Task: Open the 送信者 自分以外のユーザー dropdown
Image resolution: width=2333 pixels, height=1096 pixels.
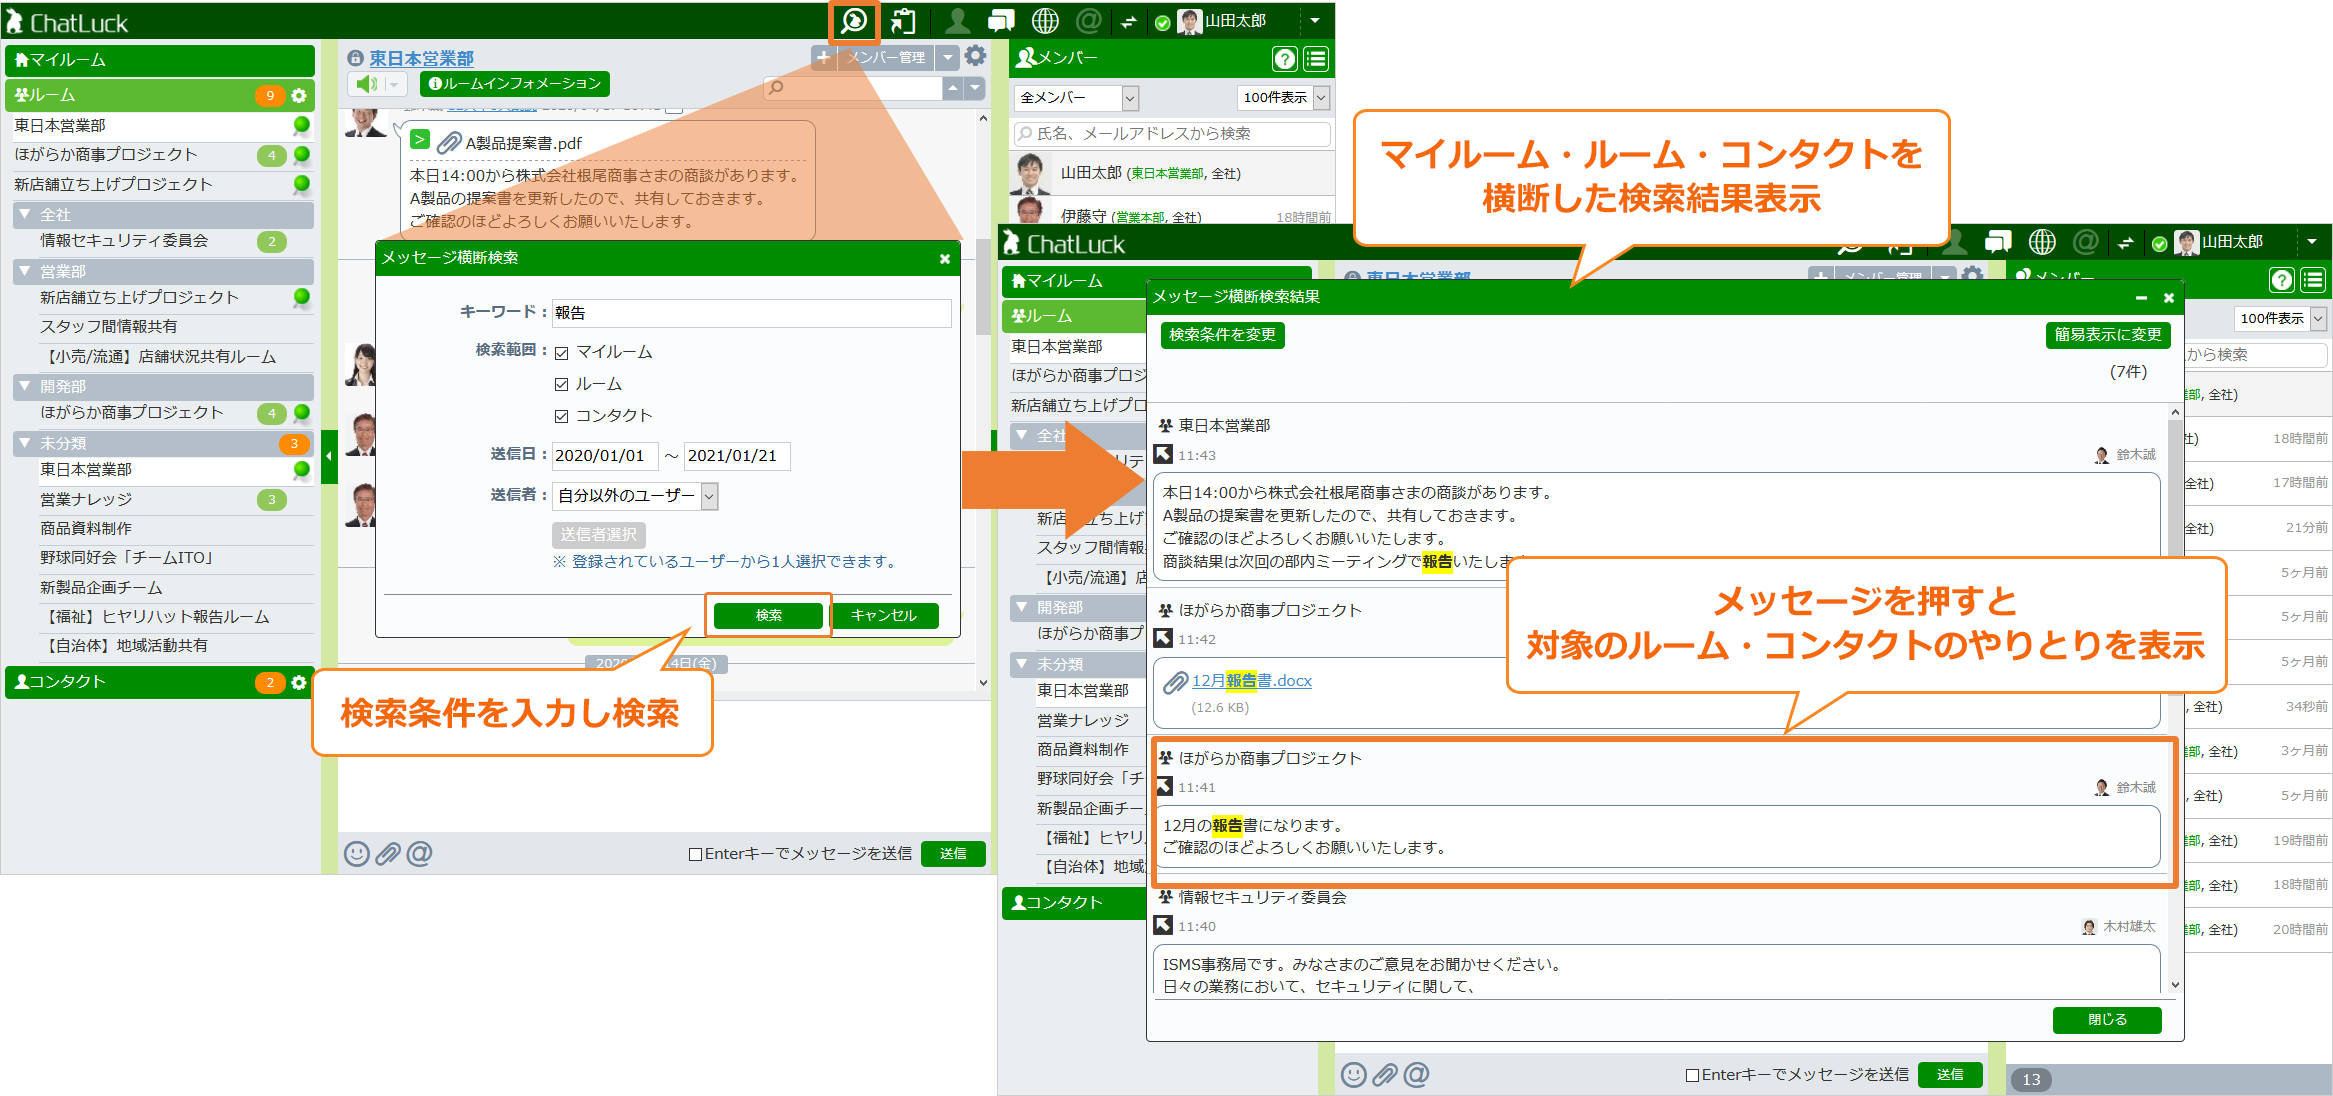Action: click(635, 496)
